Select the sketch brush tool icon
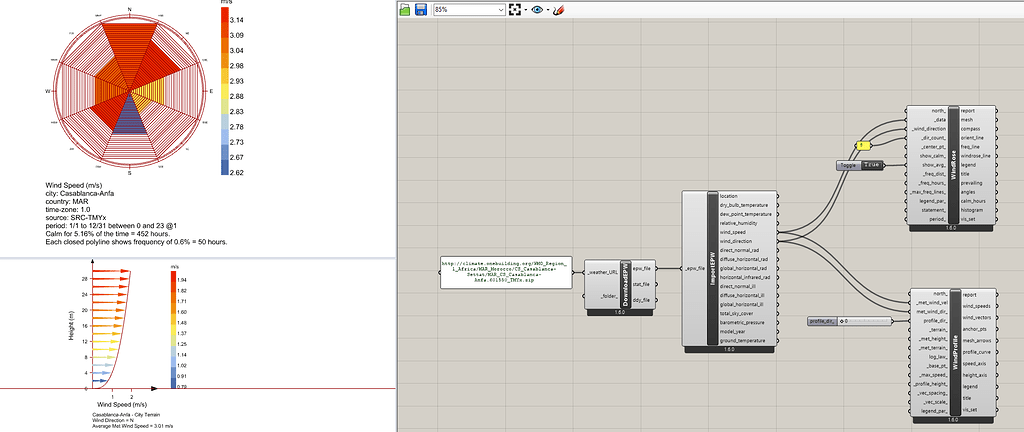The image size is (1024, 432). tap(558, 9)
